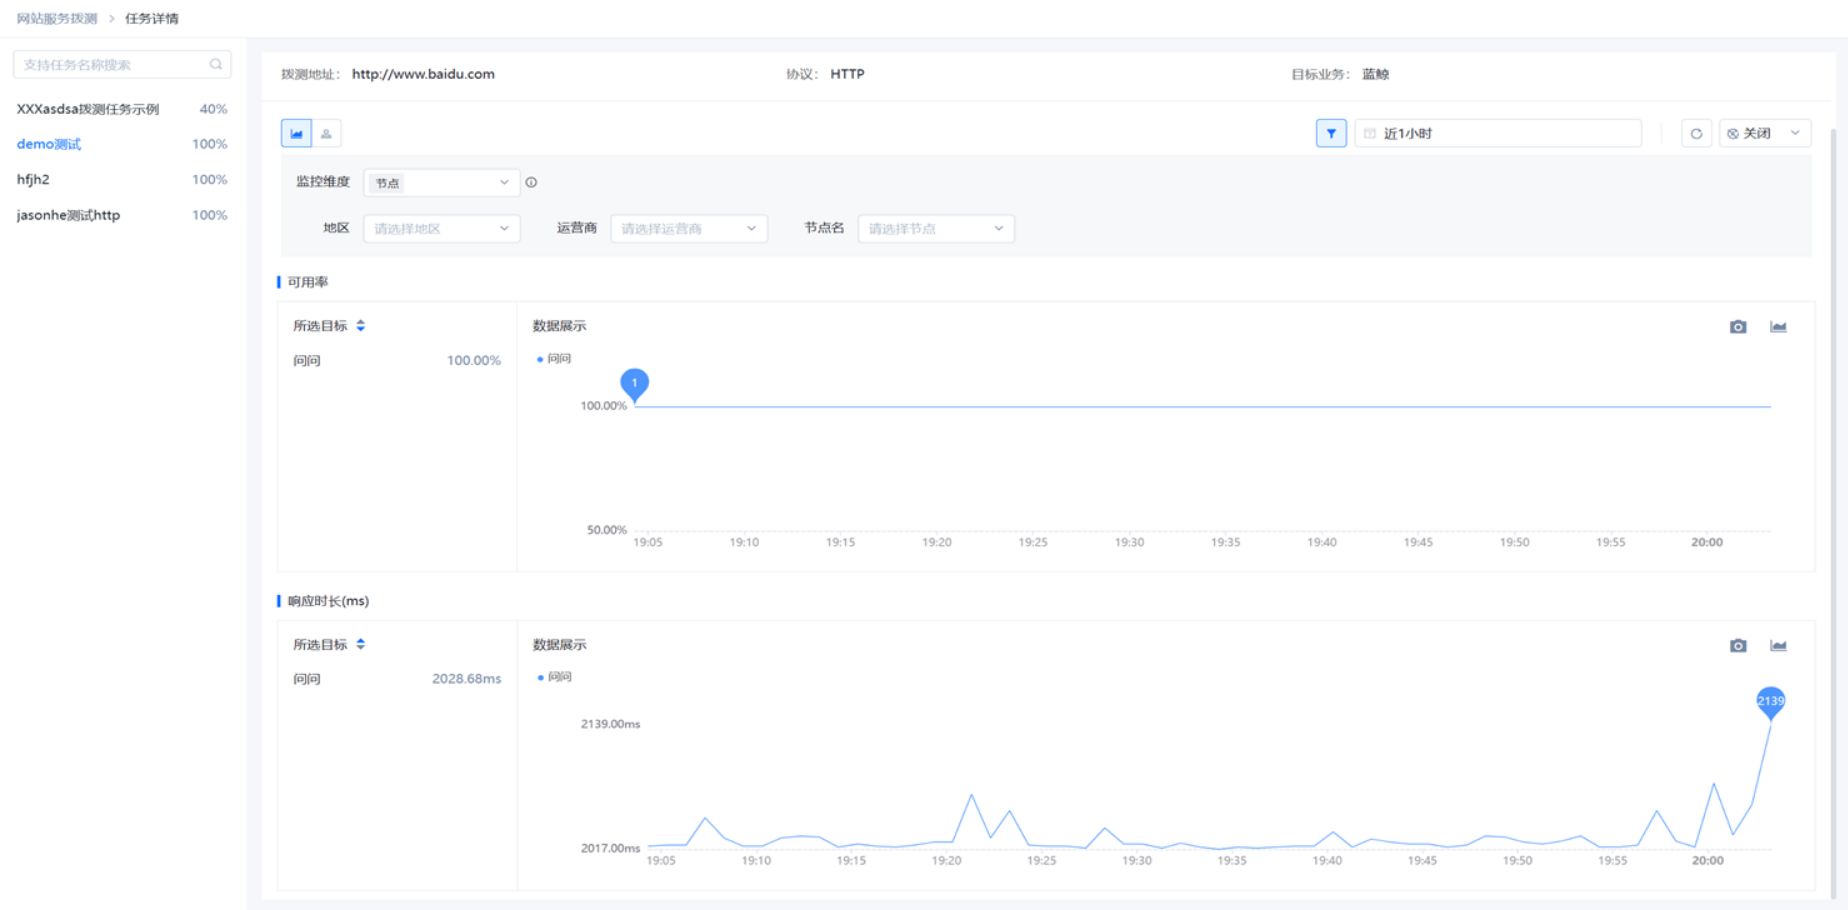Click the refresh circle icon
This screenshot has width=1848, height=910.
[1696, 133]
